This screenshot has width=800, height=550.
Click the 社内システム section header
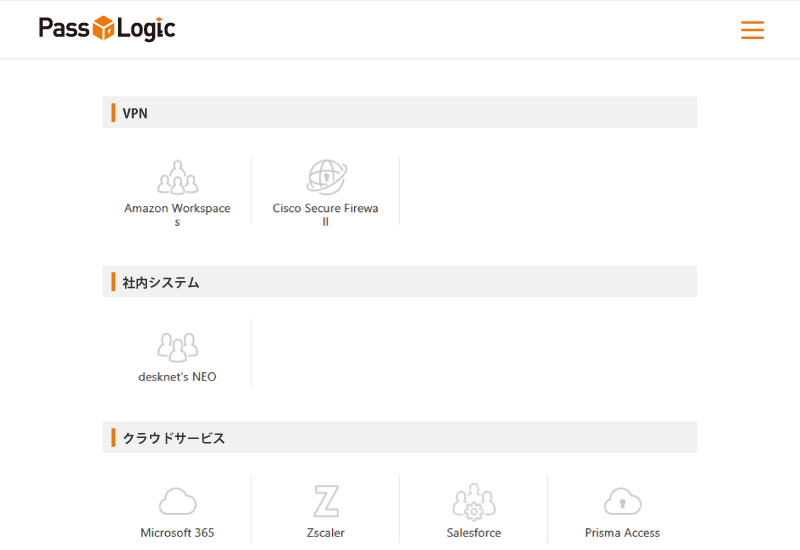[x=161, y=282]
